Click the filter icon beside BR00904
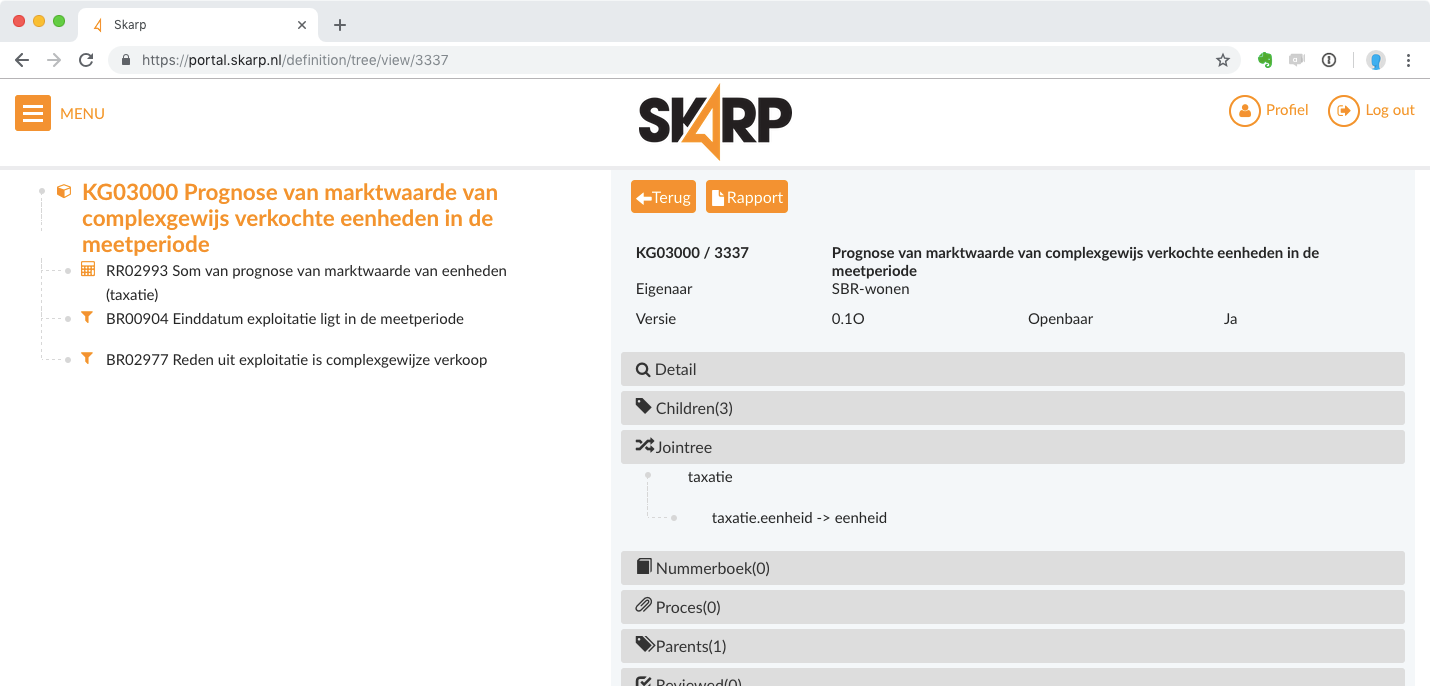1430x686 pixels. click(87, 318)
